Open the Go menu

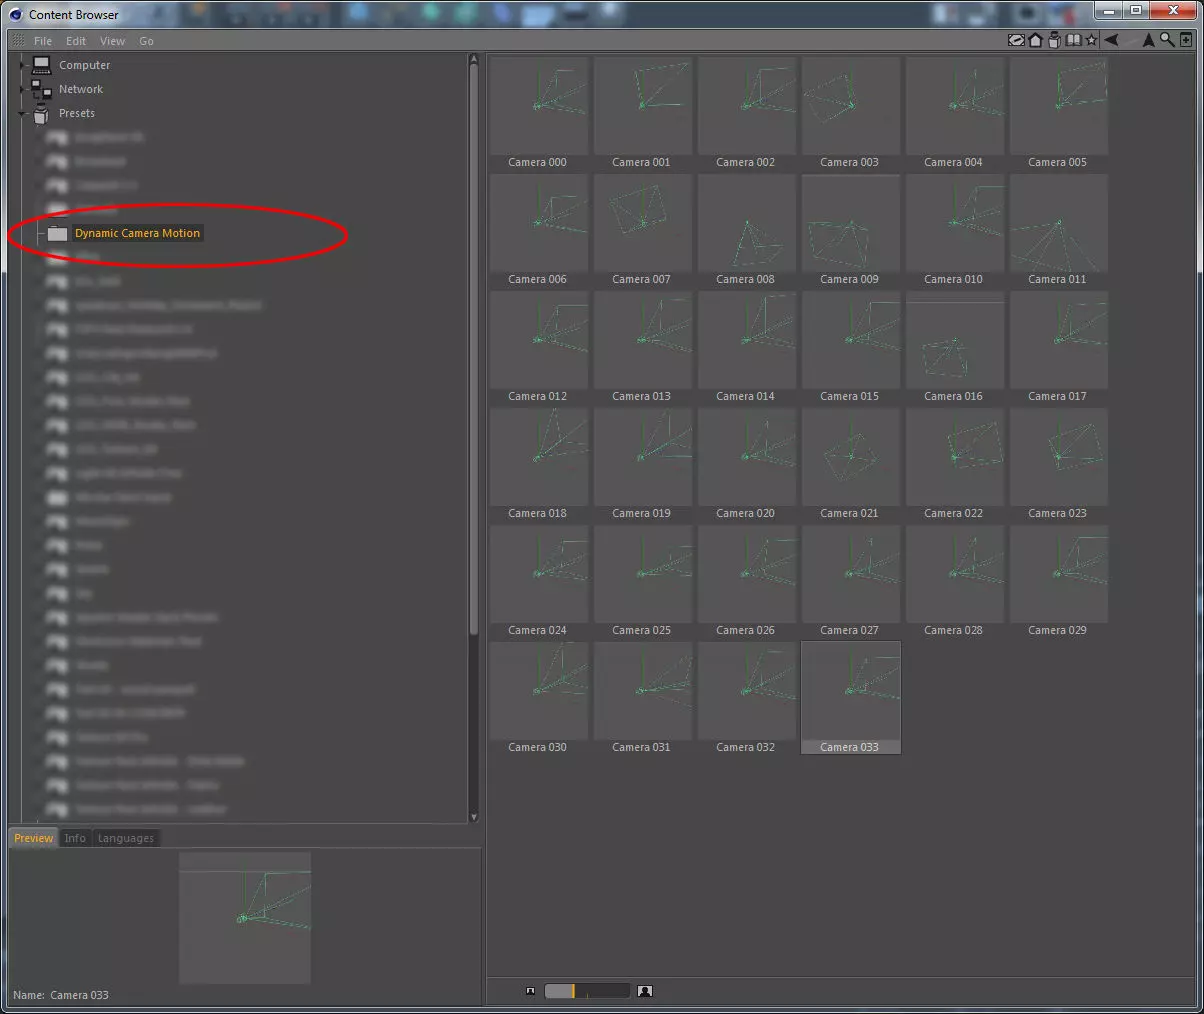tap(146, 41)
